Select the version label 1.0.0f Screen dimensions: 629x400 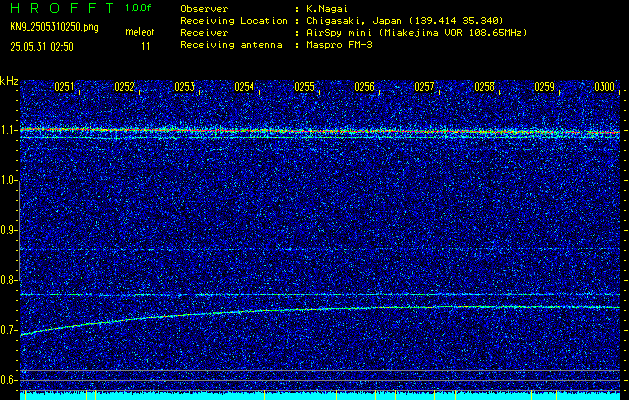coord(138,8)
